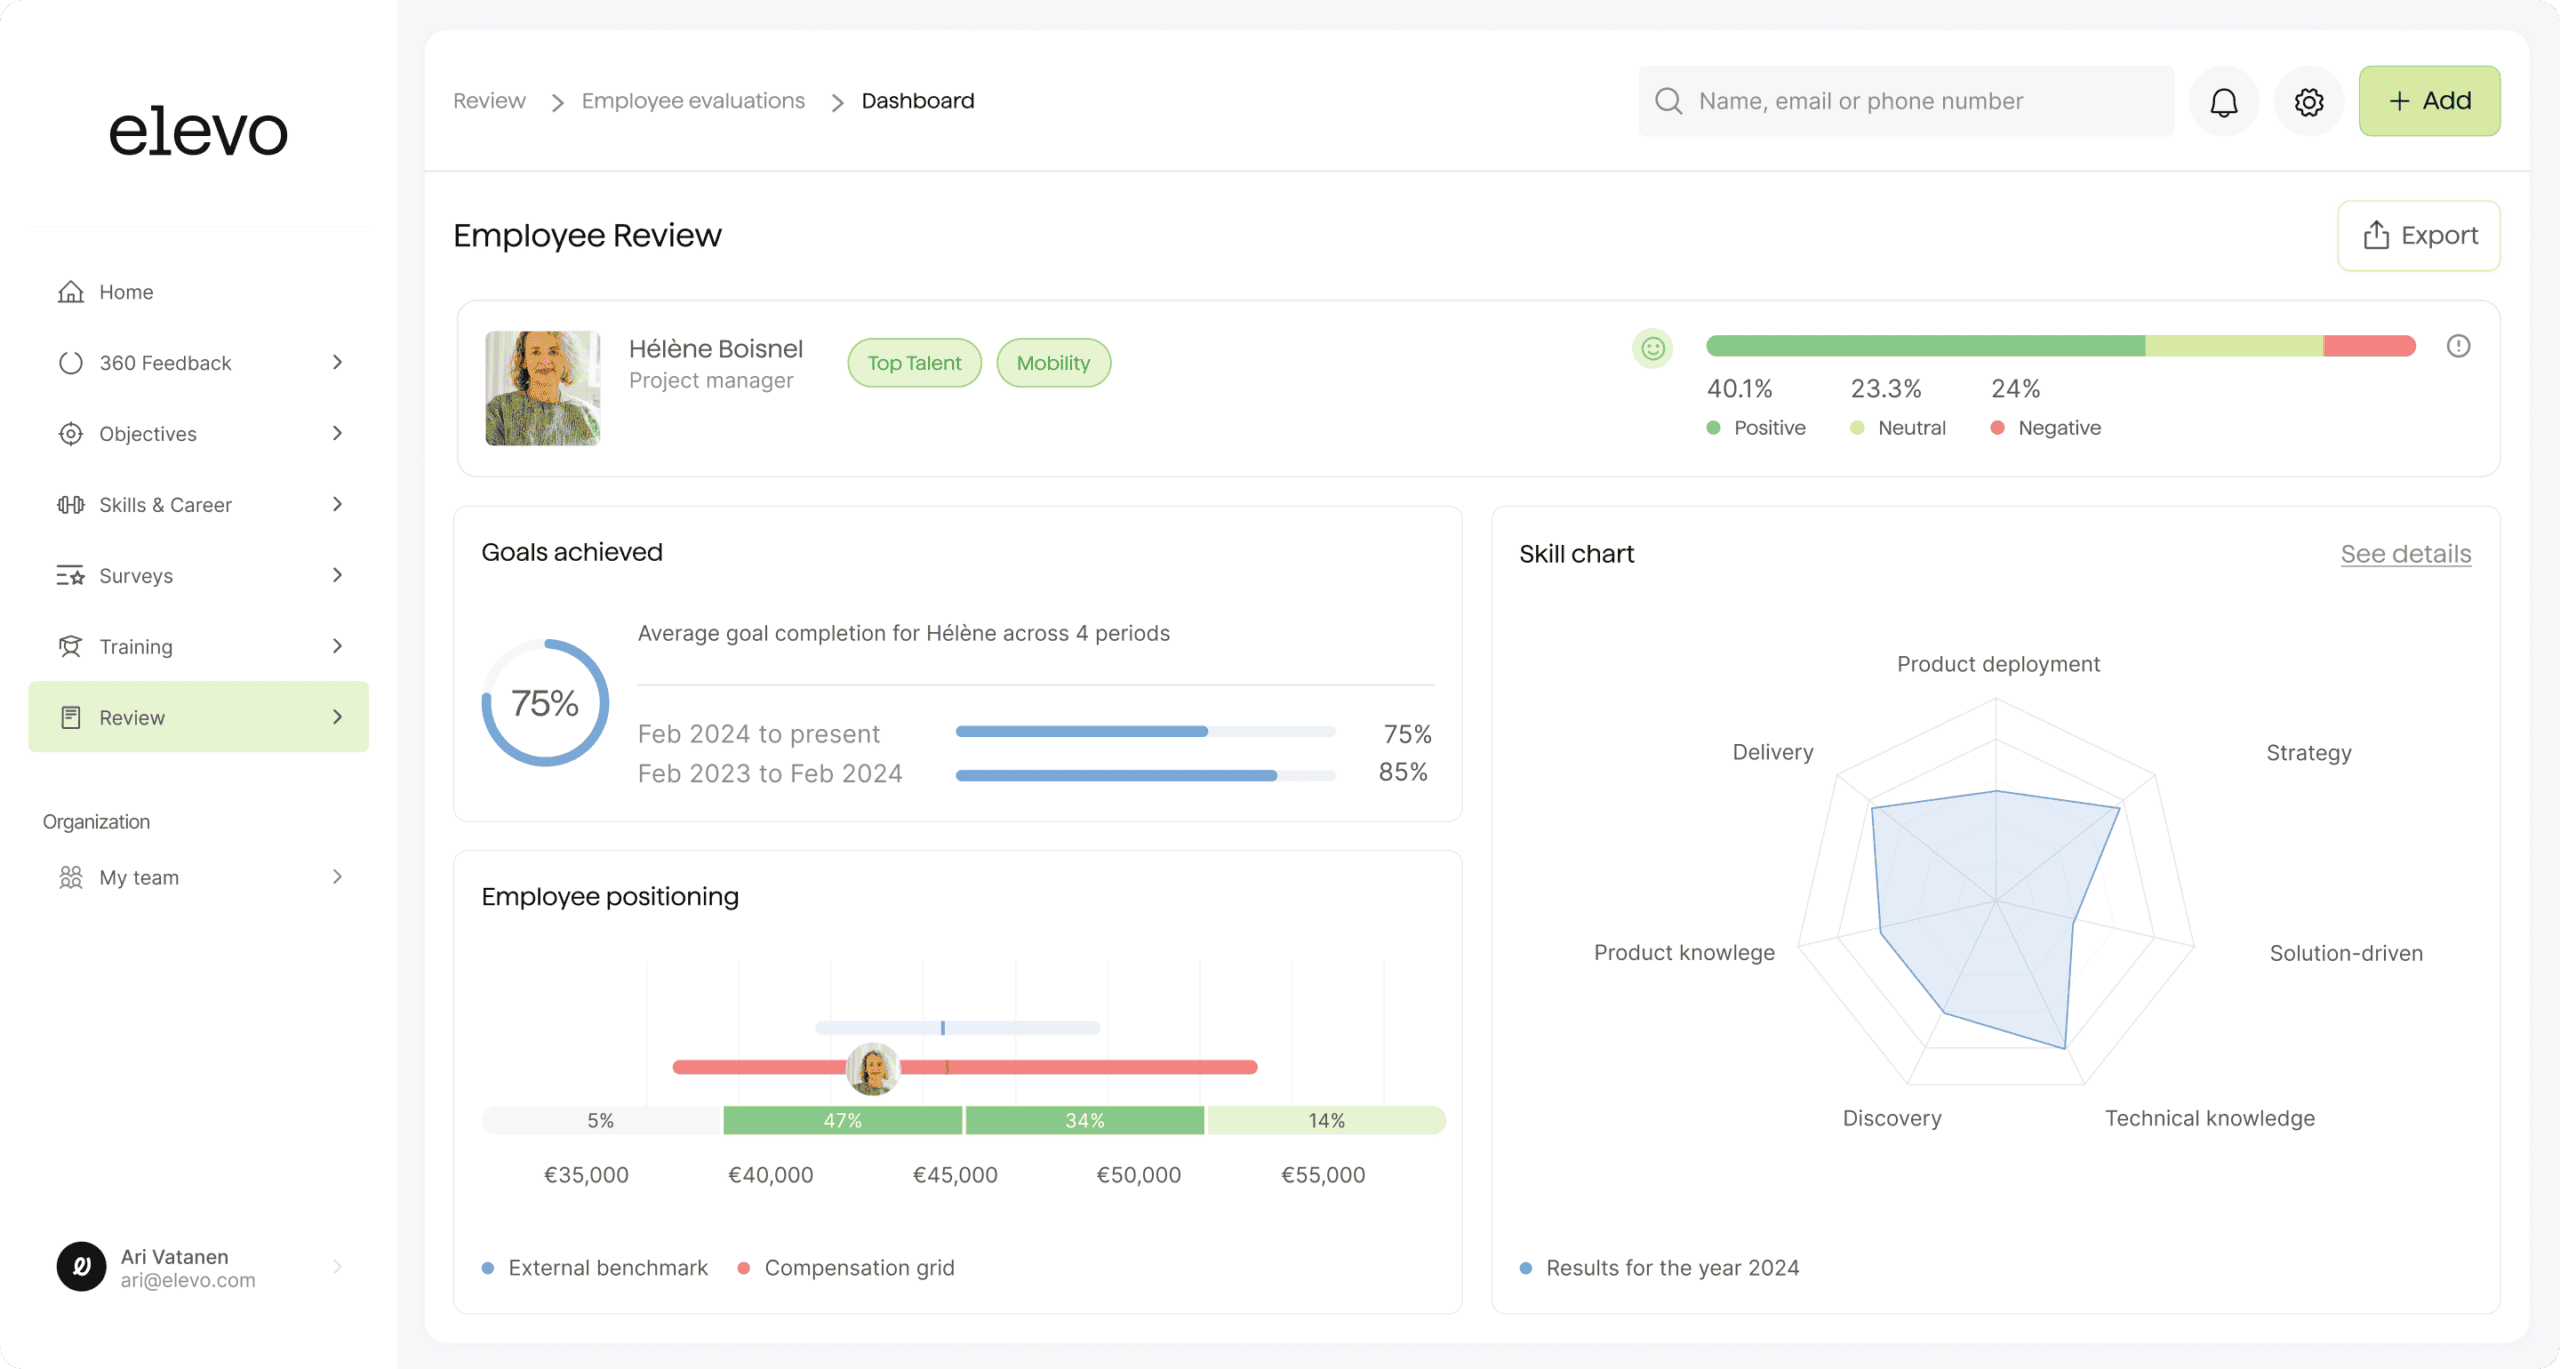Click the Objectives target icon
The height and width of the screenshot is (1369, 2560).
point(70,434)
